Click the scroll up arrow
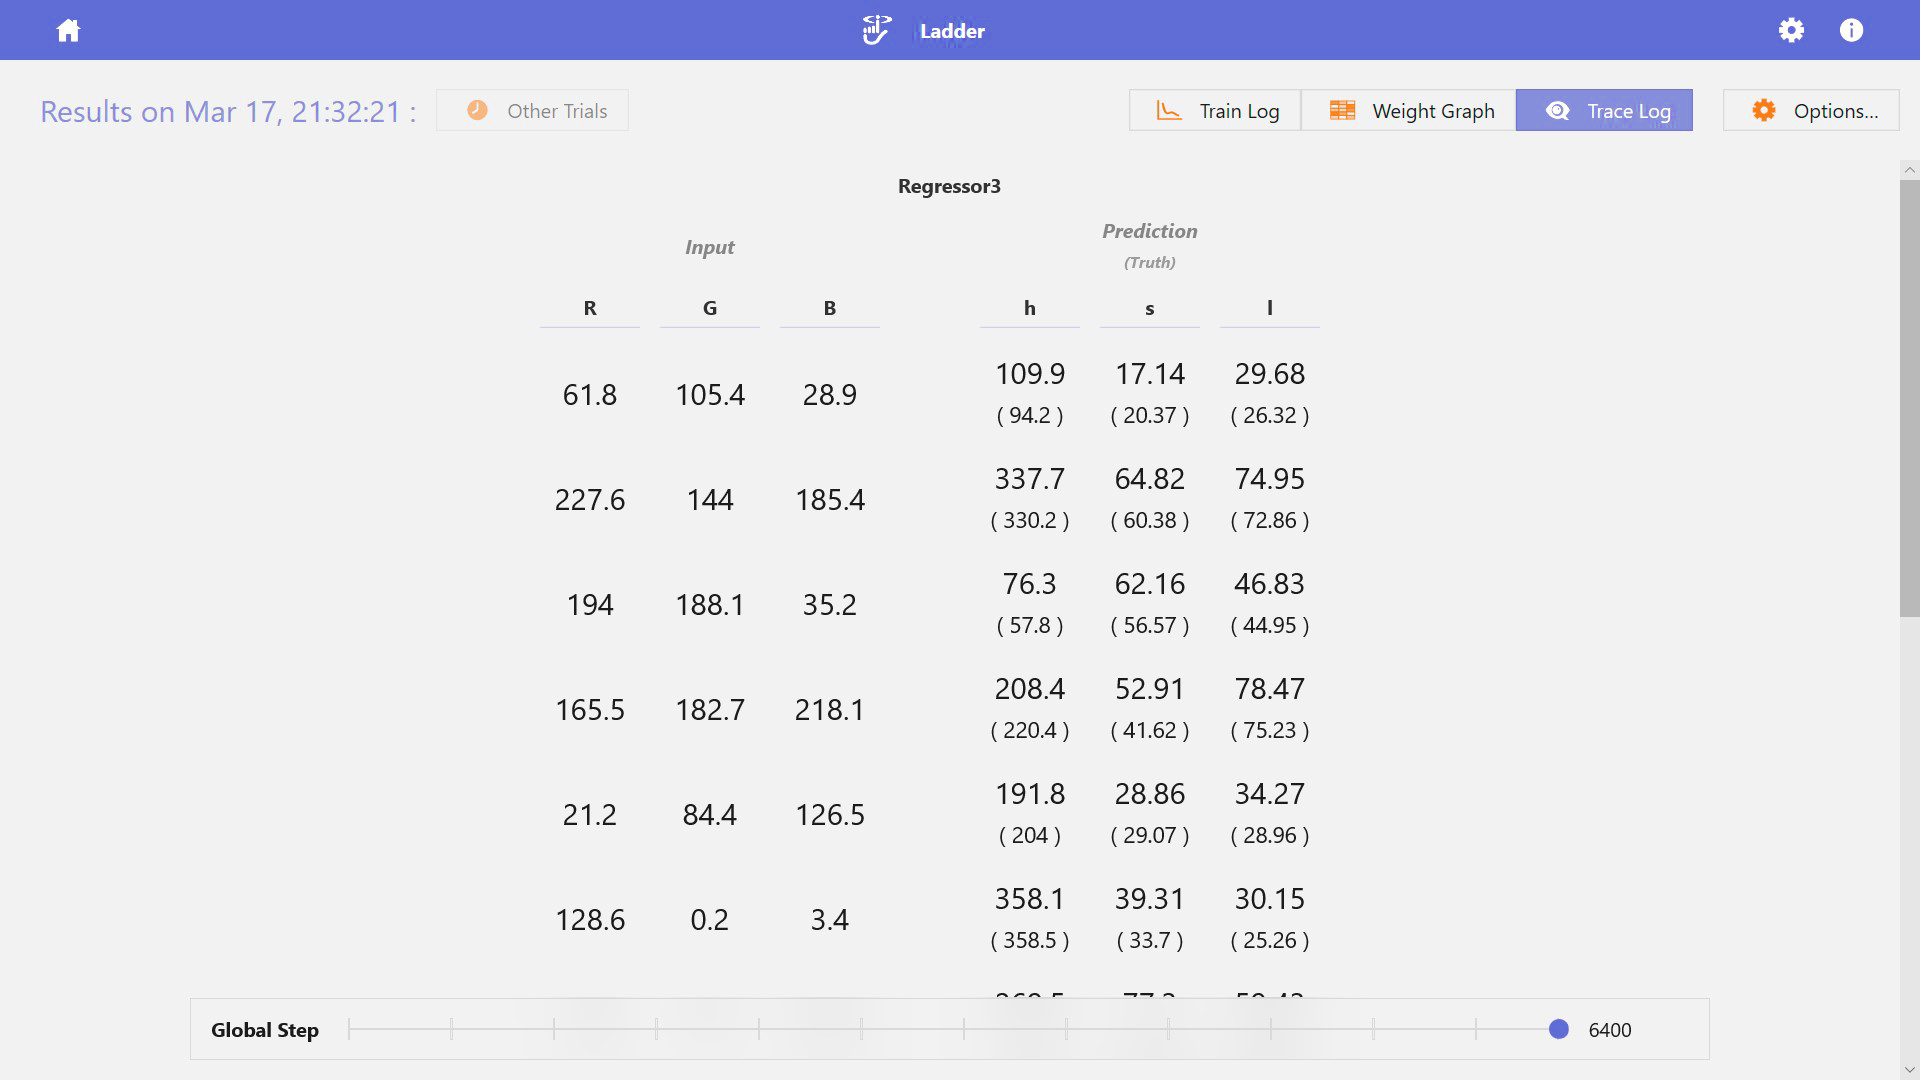Image resolution: width=1920 pixels, height=1080 pixels. tap(1910, 170)
